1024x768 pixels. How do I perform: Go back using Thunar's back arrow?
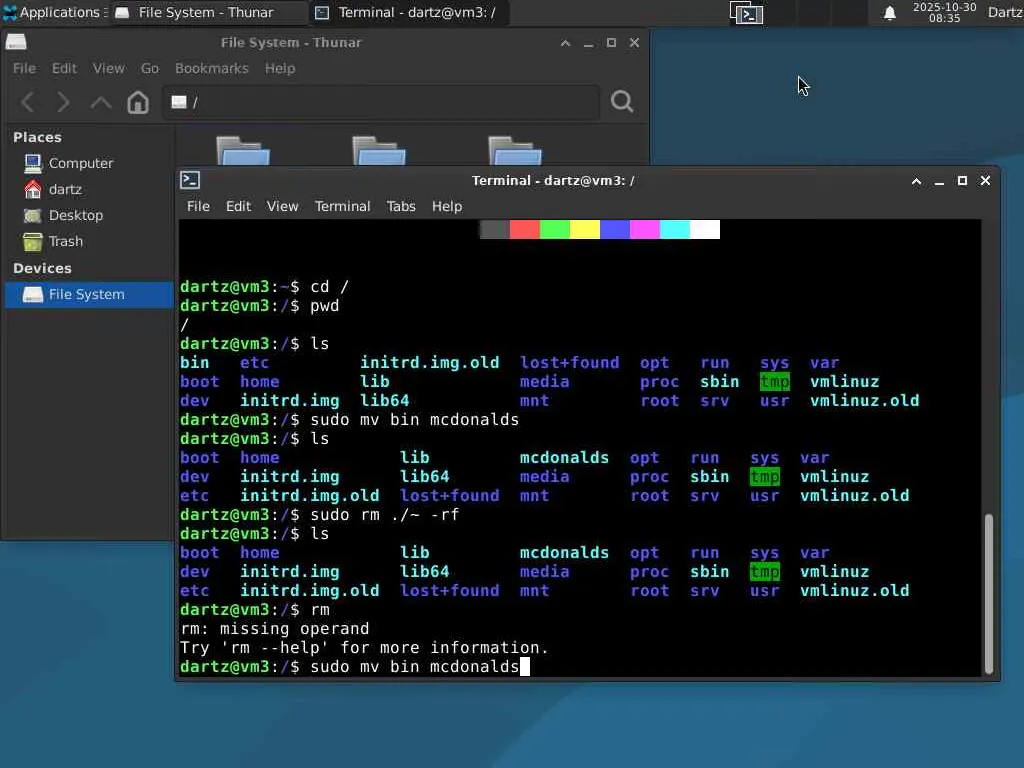(28, 102)
